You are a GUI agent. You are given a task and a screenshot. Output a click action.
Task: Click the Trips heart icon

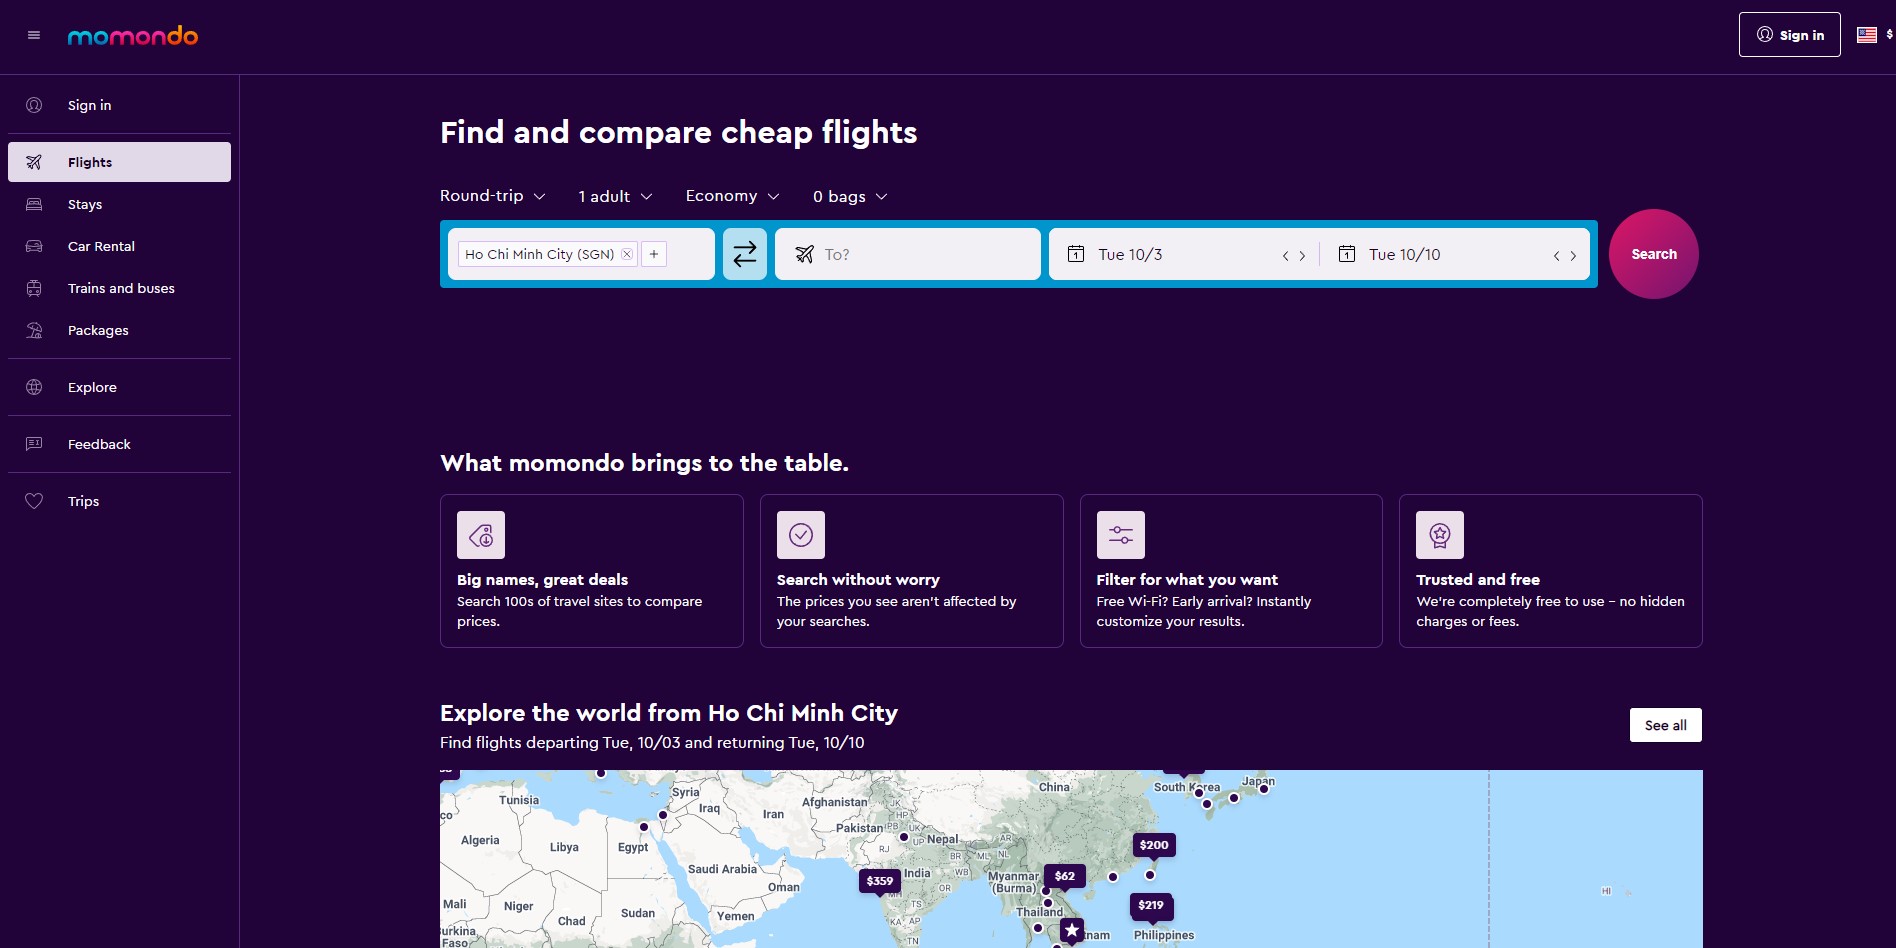(x=34, y=501)
